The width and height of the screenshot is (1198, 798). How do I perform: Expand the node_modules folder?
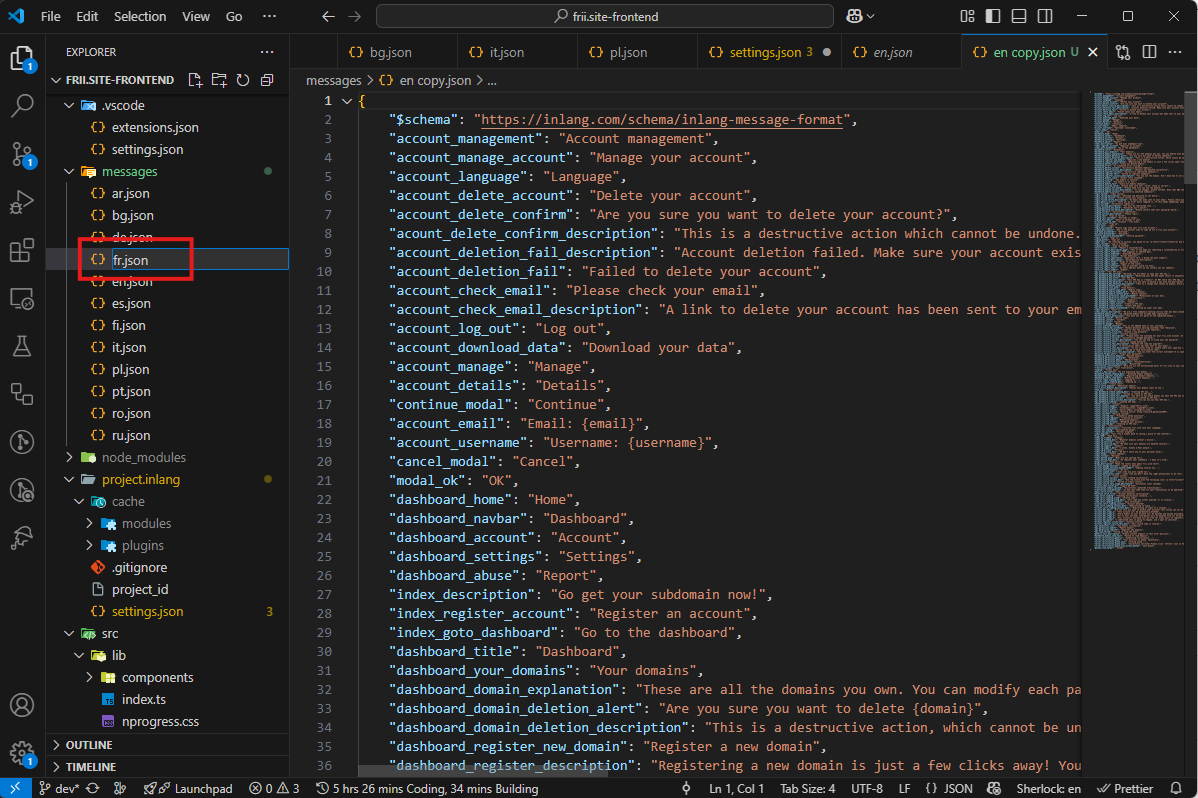(x=70, y=457)
